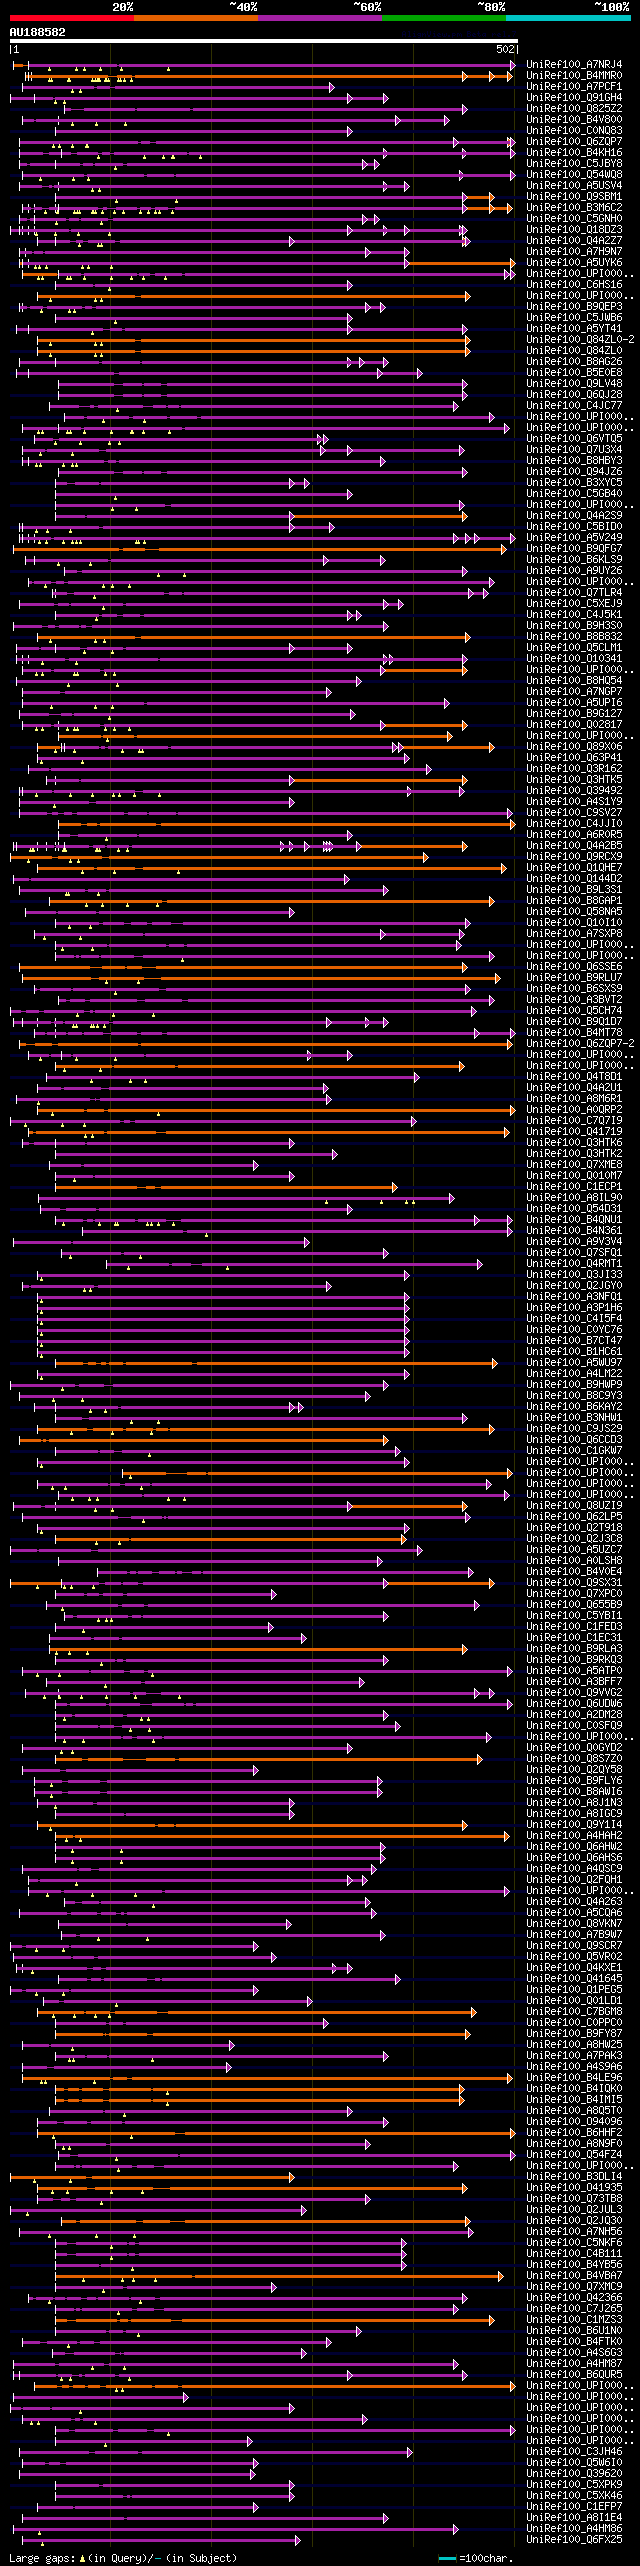Viewport: 640px width, 2566px height.
Task: Click UniRef100_Q89X06 label
Action: [574, 747]
